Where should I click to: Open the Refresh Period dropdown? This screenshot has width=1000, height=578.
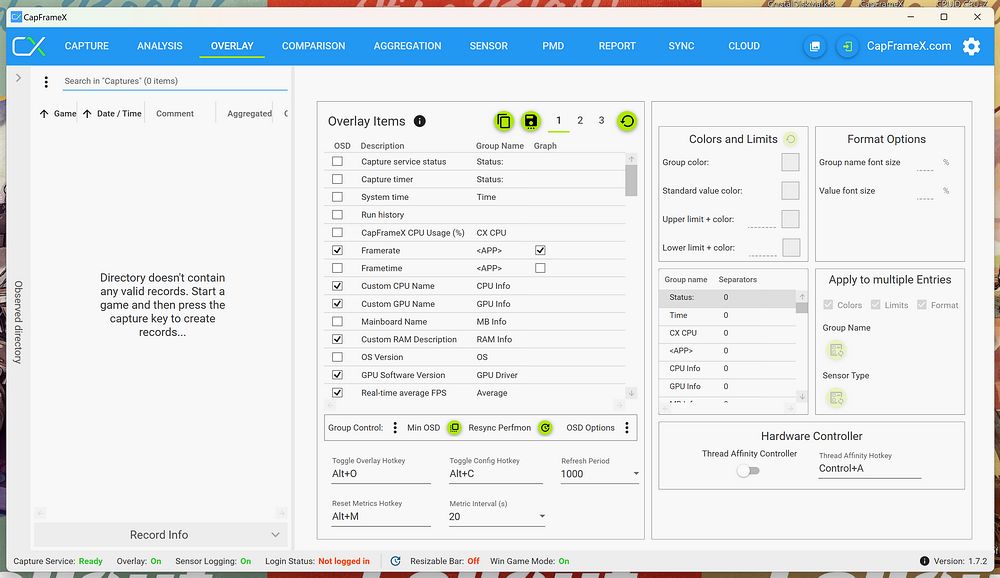click(599, 473)
